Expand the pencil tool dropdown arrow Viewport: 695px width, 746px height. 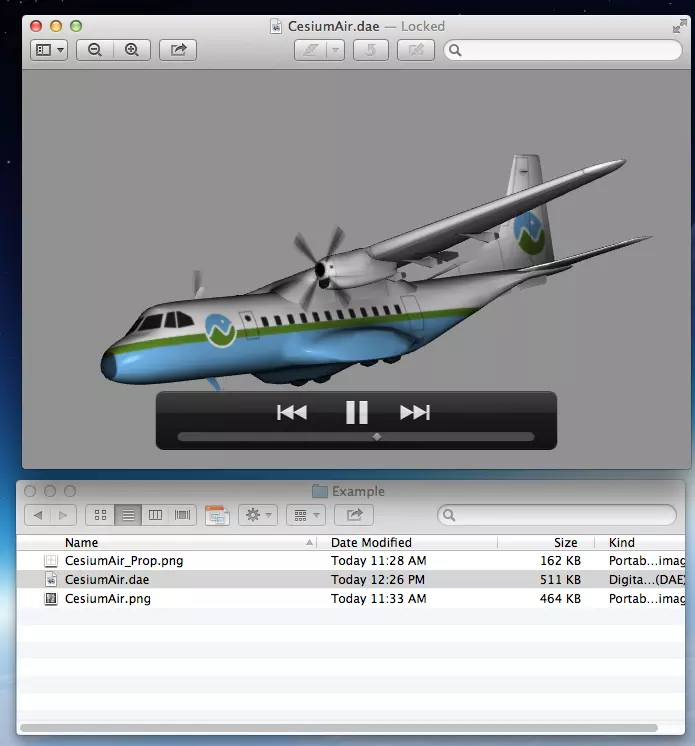(x=335, y=50)
